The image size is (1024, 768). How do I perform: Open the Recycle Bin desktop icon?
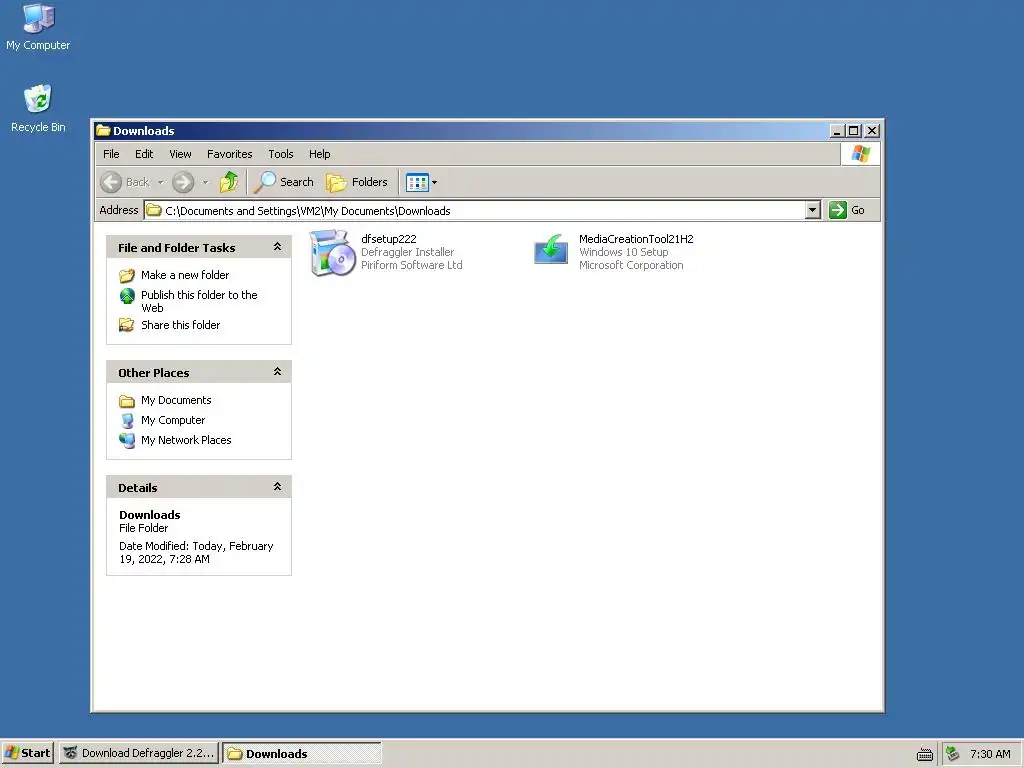38,108
